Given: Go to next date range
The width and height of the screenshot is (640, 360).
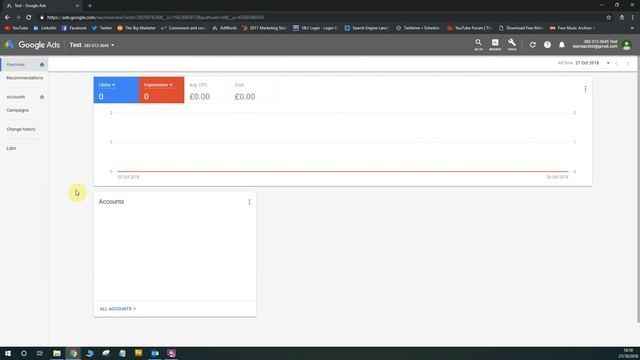Looking at the screenshot, I should pyautogui.click(x=628, y=63).
